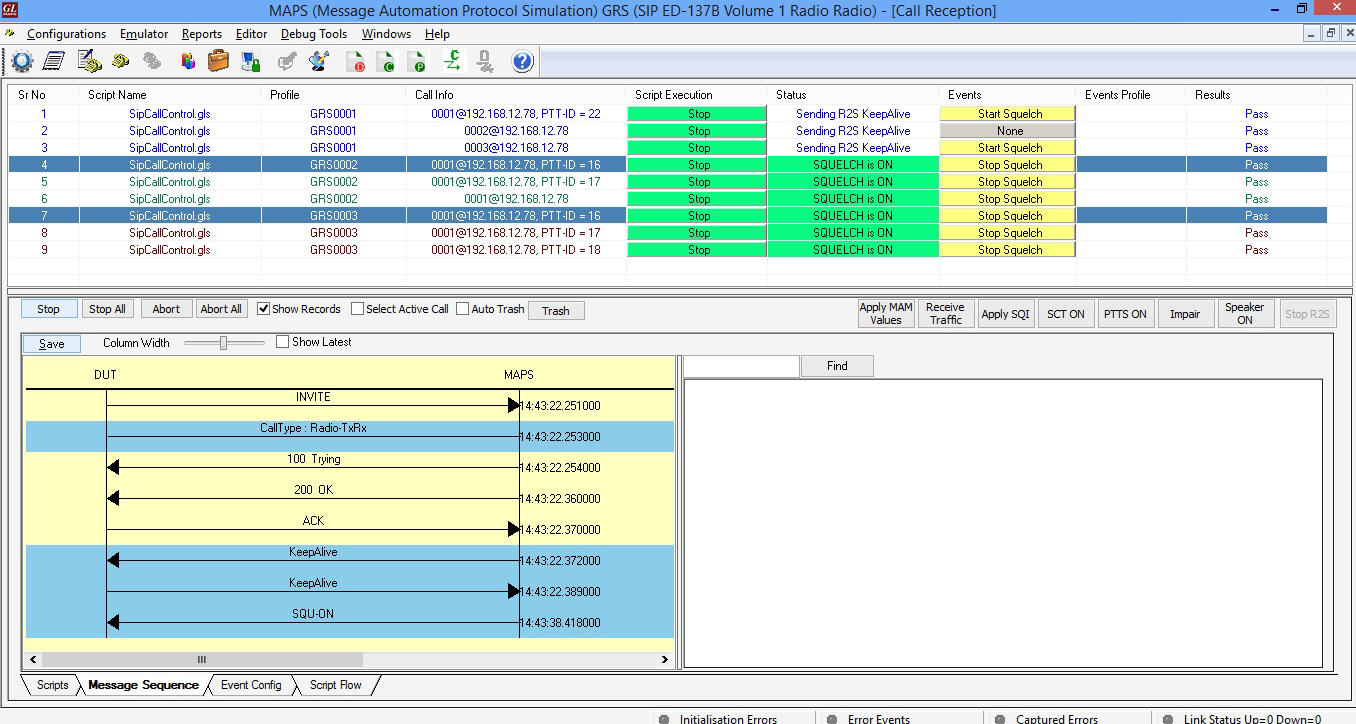Screen dimensions: 1356x724
Task: Open the Editor menu
Action: click(251, 34)
